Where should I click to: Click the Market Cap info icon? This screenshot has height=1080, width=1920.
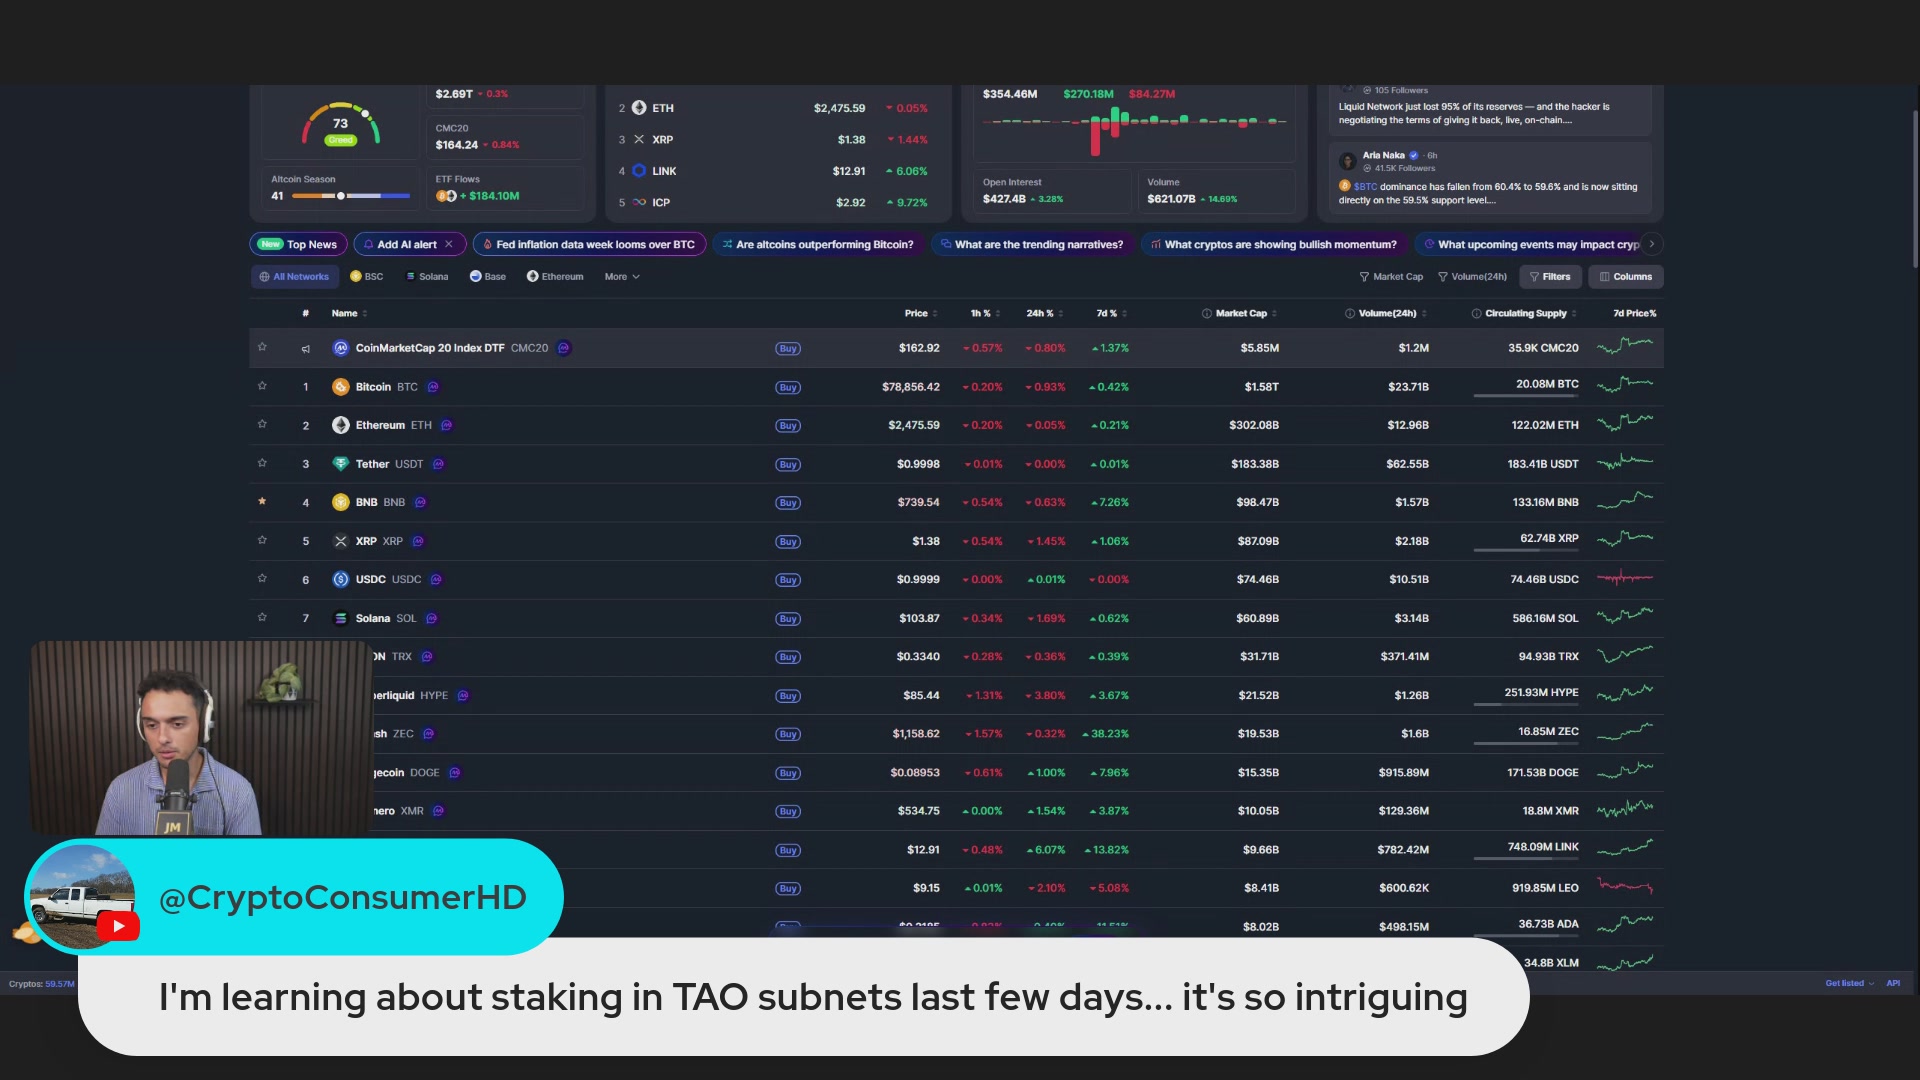[1206, 313]
